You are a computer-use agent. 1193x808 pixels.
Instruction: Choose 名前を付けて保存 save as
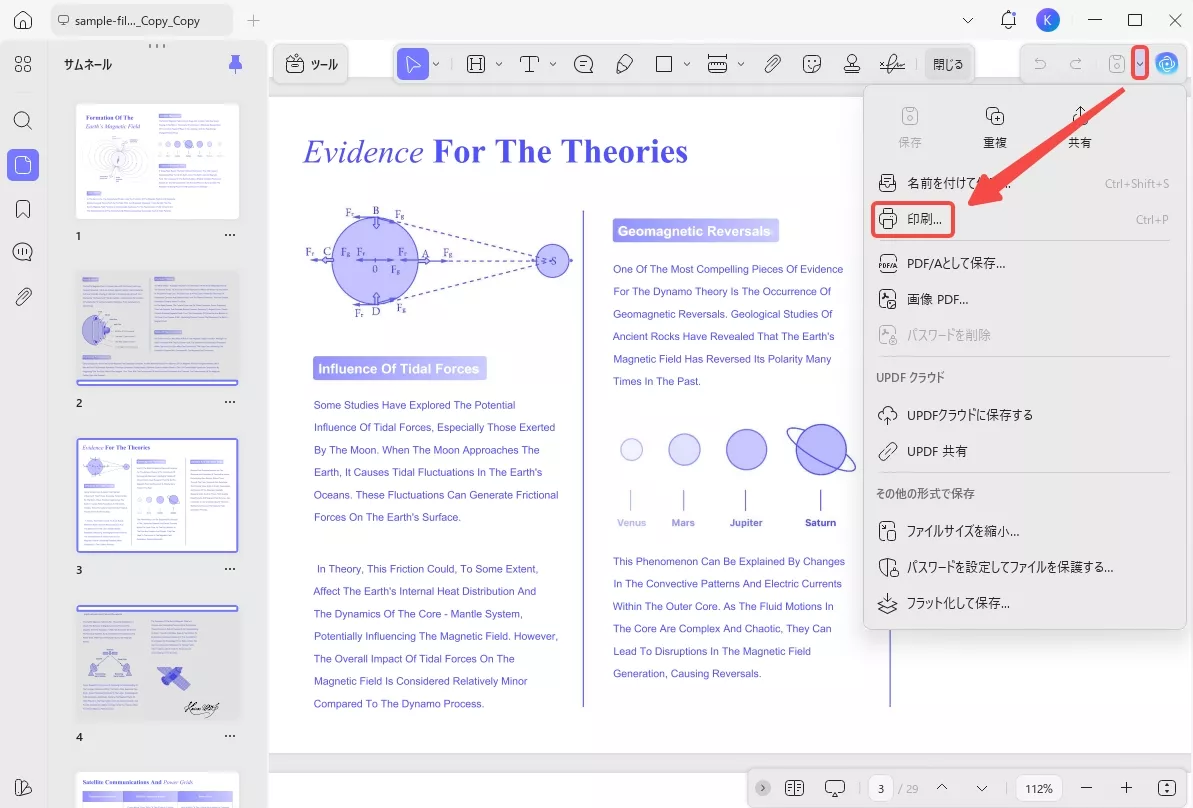tap(1023, 183)
